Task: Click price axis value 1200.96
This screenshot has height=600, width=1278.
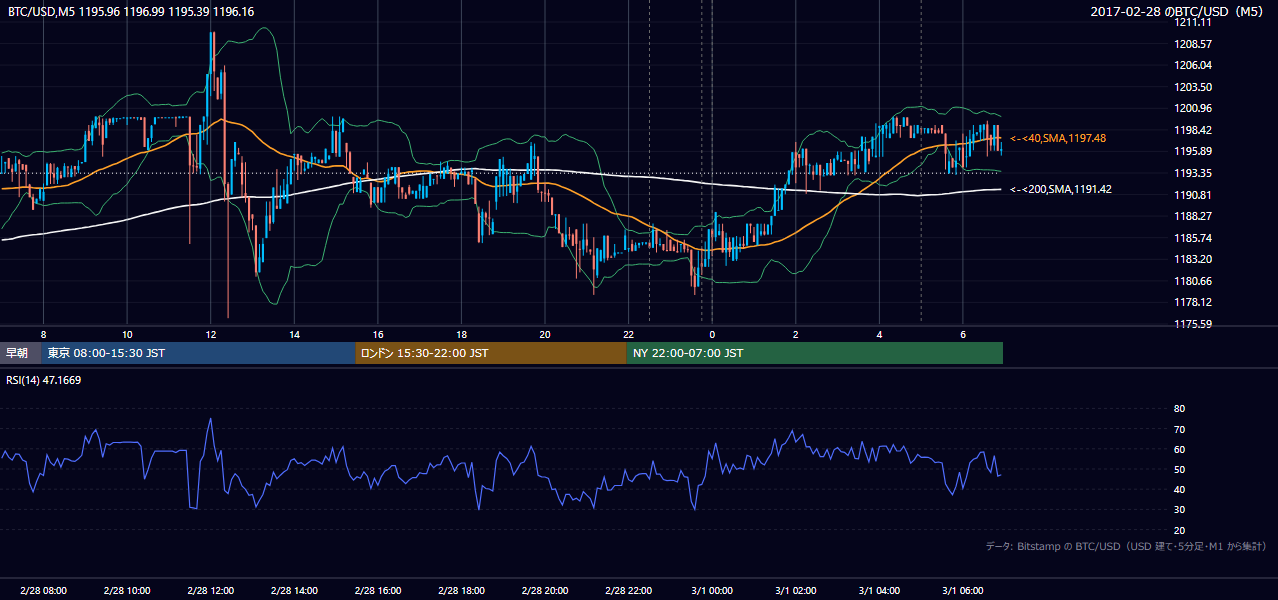Action: click(1193, 108)
